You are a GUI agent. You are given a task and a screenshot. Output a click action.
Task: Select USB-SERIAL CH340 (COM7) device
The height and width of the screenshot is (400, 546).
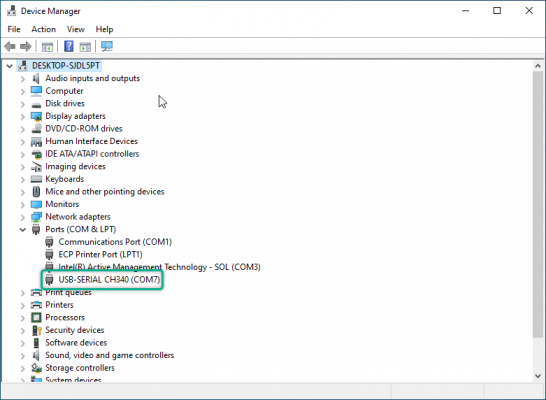(109, 280)
